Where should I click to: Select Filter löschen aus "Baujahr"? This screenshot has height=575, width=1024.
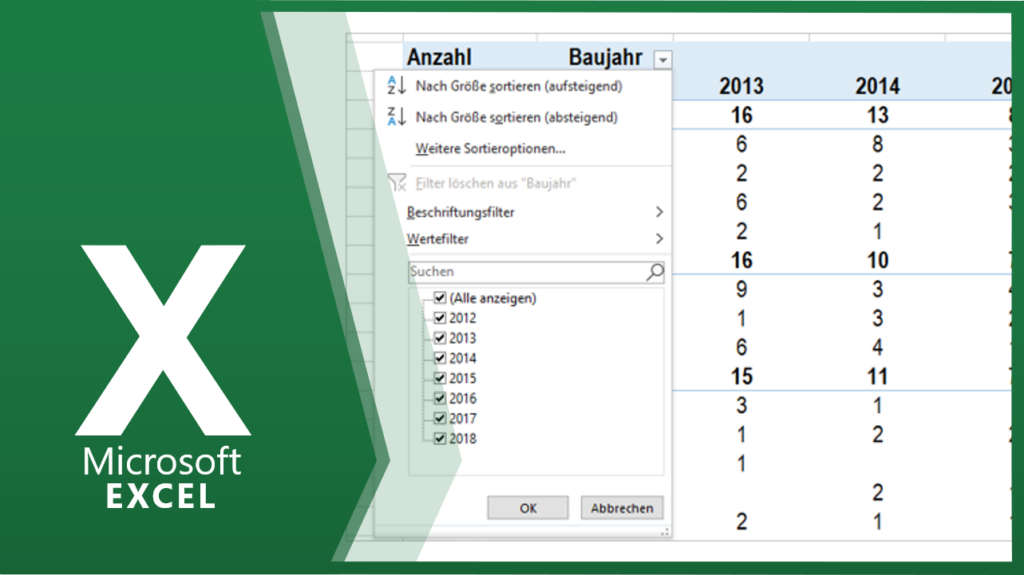pyautogui.click(x=496, y=184)
